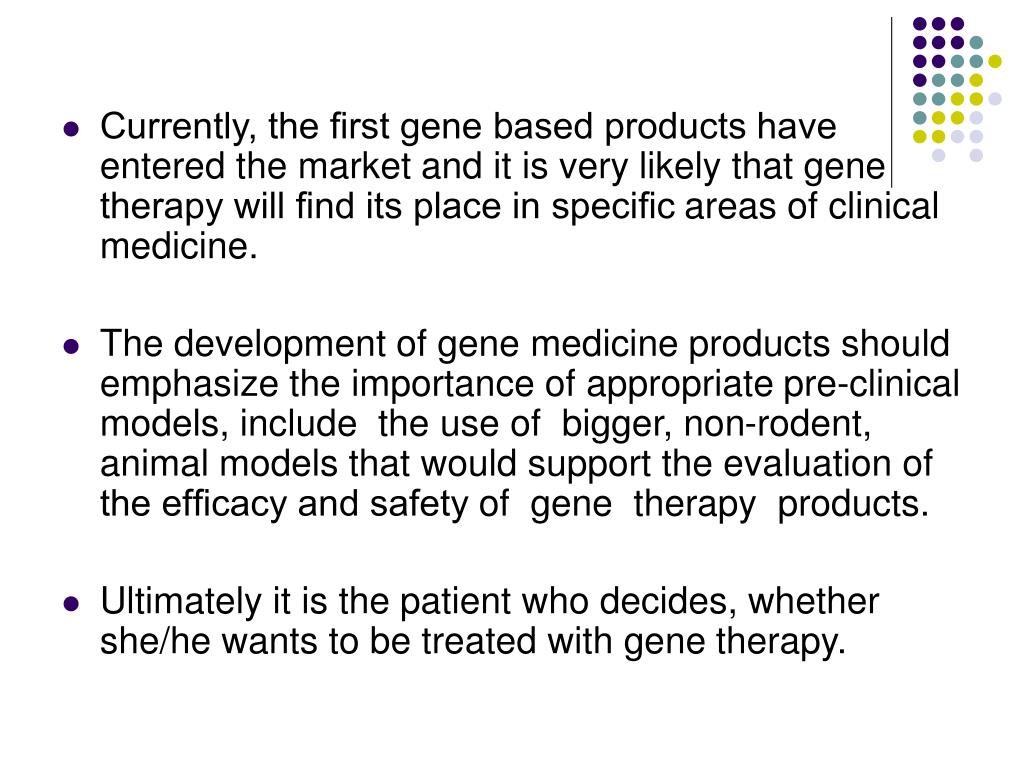Select the word 'Currently' in first bullet
This screenshot has width=1024, height=768.
tap(172, 128)
